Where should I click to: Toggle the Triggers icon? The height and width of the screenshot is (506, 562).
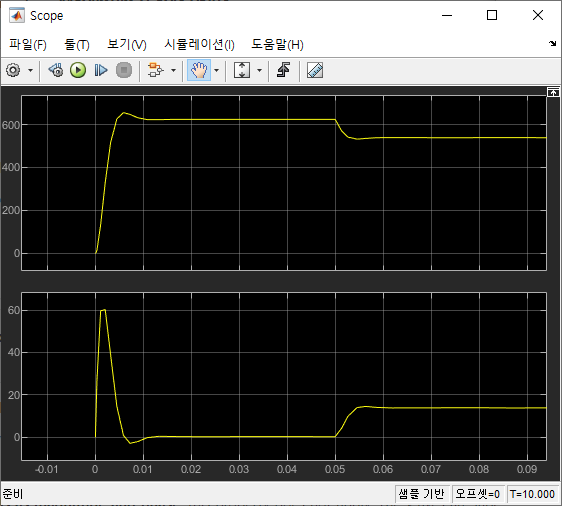(x=283, y=70)
